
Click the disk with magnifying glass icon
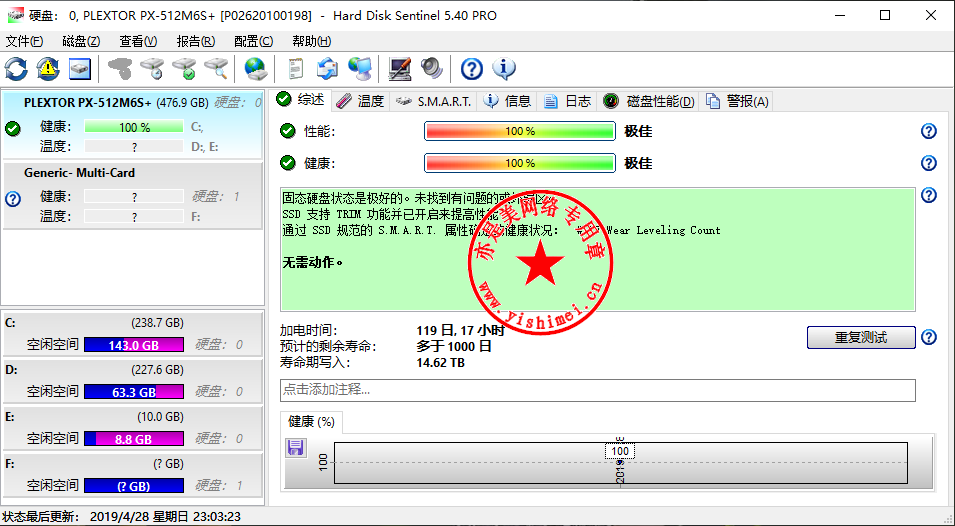[x=216, y=69]
